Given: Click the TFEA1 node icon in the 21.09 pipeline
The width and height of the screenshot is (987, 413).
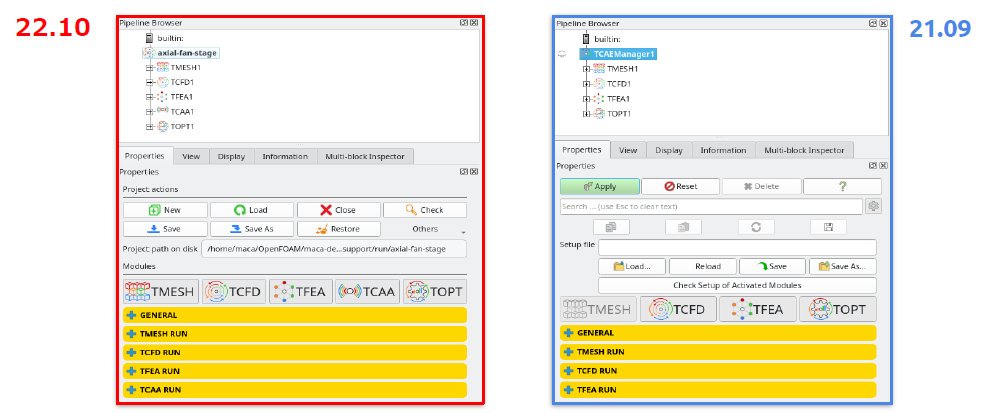Looking at the screenshot, I should point(600,99).
